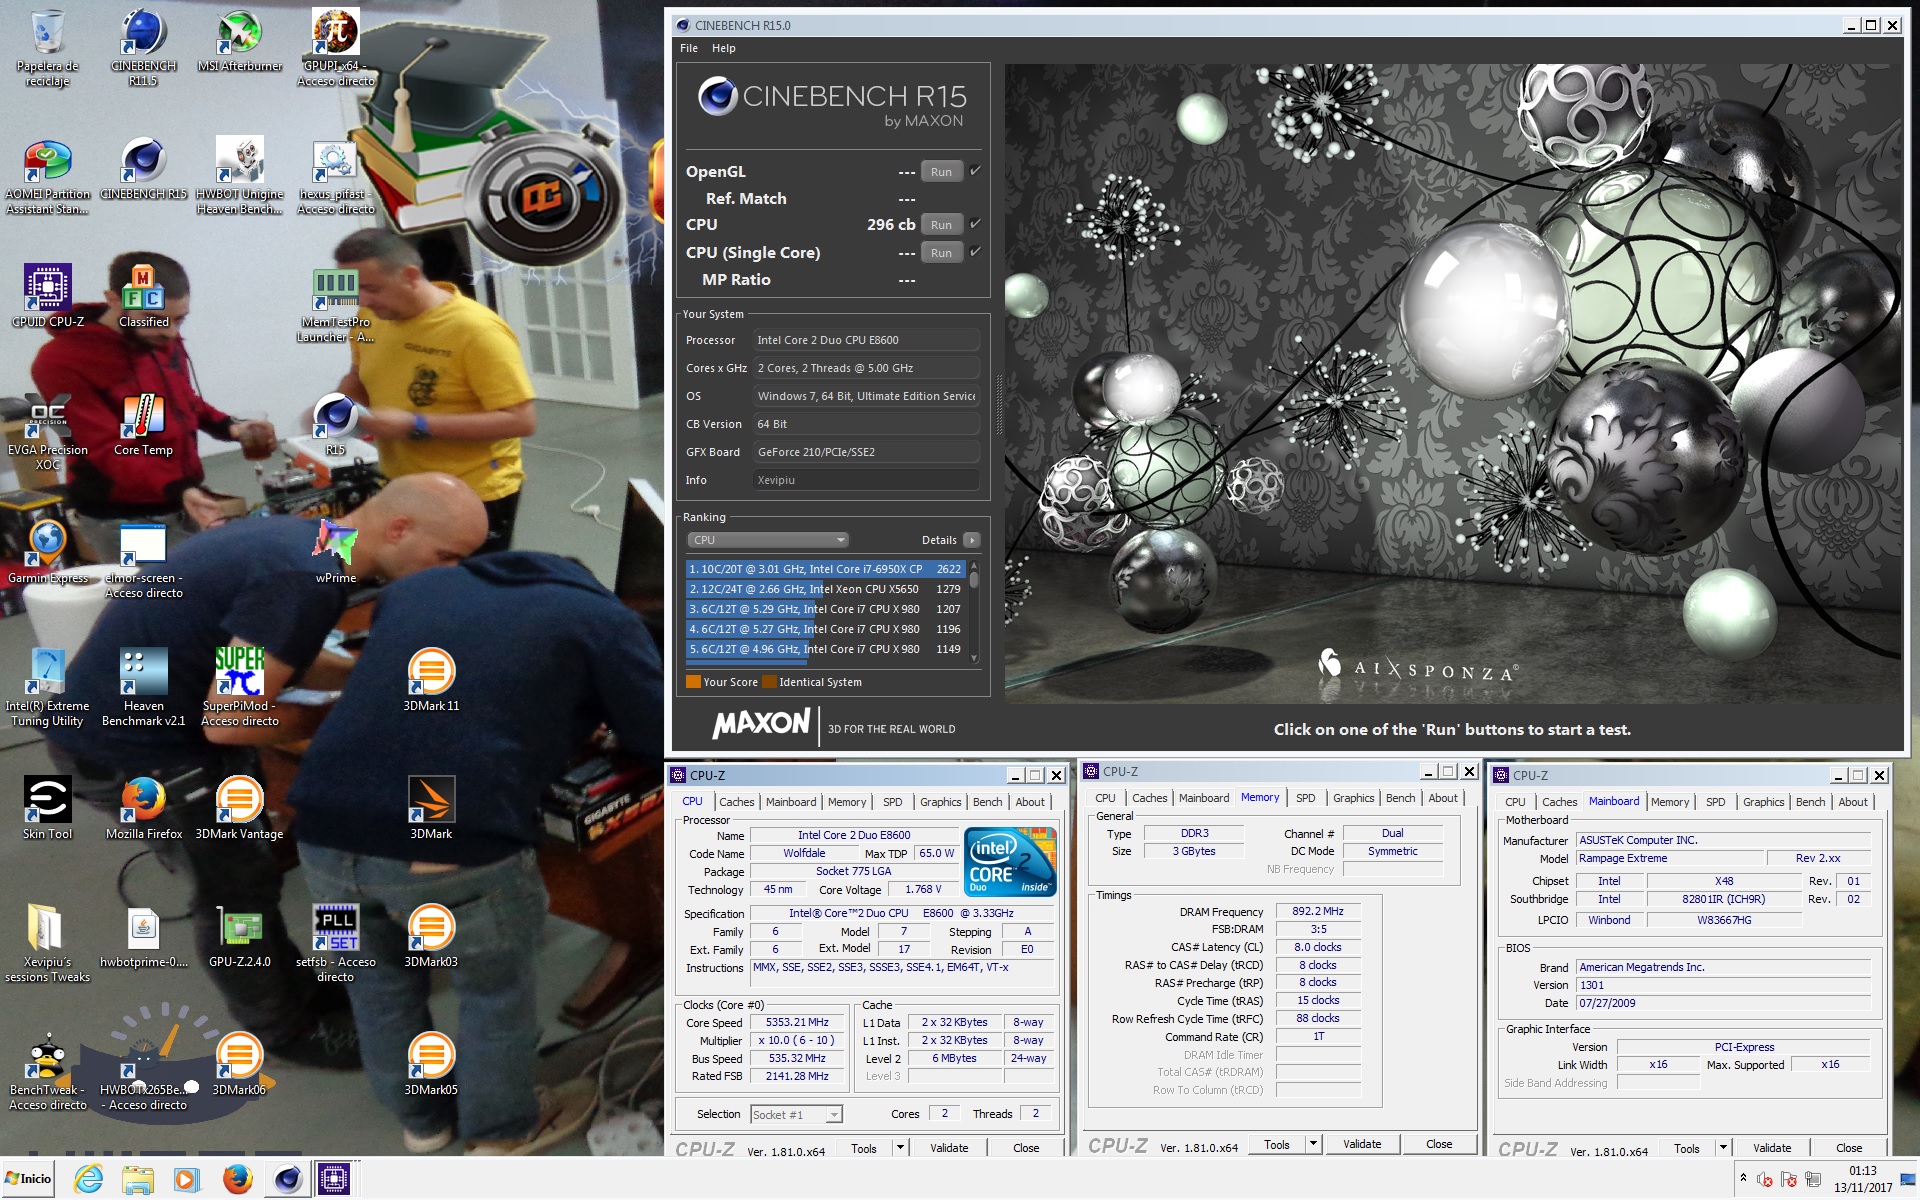The height and width of the screenshot is (1200, 1920).
Task: Click Validate in CPU-Z CPU window
Action: point(949,1148)
